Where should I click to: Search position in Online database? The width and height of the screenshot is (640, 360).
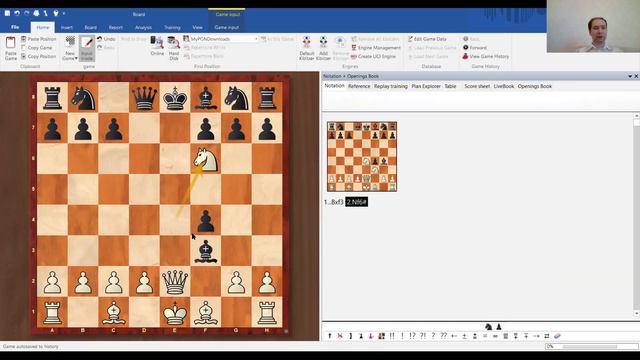pos(157,46)
